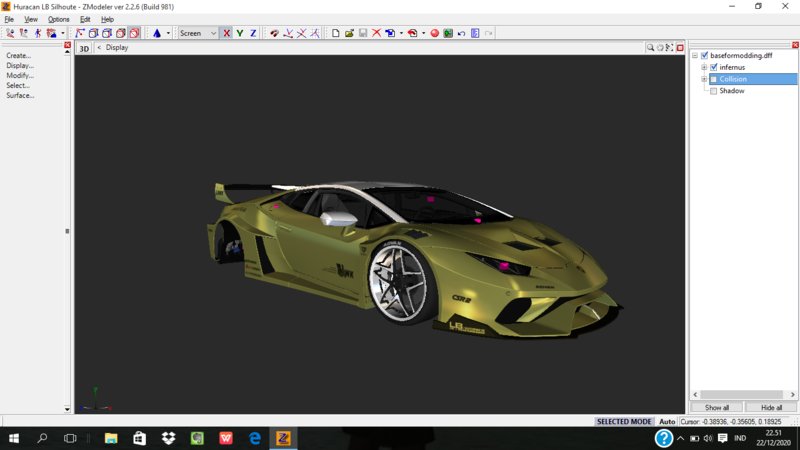Click the Display label in viewport header
800x450 pixels.
coord(117,47)
